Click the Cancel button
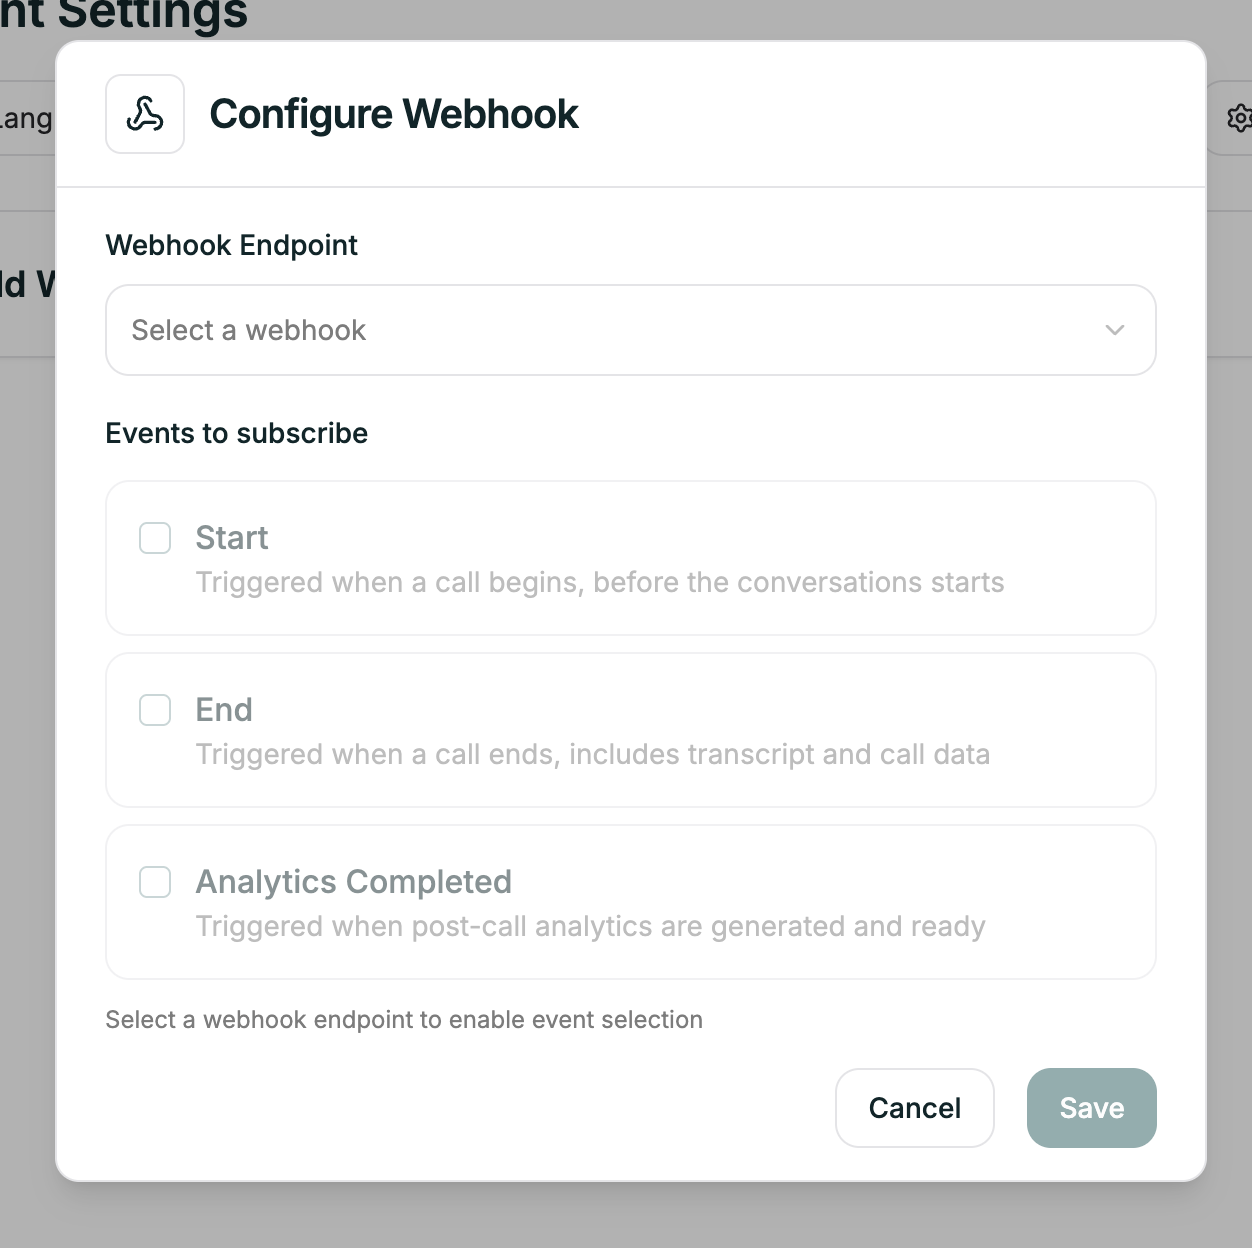This screenshot has height=1248, width=1252. pos(913,1107)
